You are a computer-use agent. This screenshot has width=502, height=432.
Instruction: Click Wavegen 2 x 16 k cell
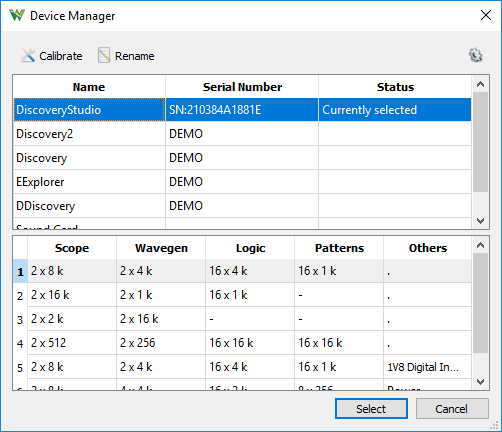pos(161,319)
